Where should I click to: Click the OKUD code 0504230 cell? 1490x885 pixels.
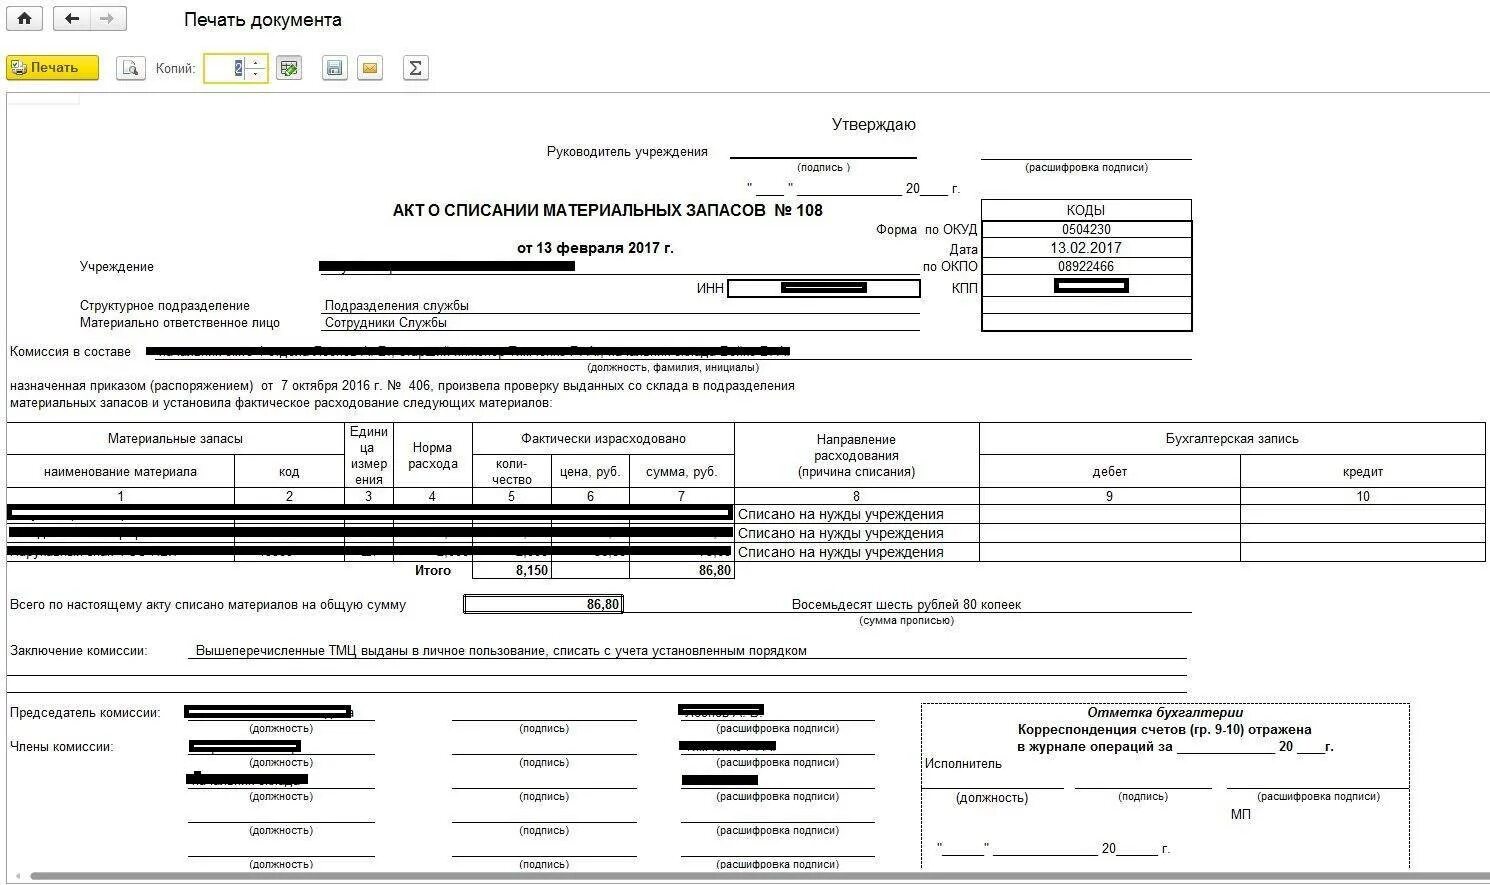pos(1086,229)
